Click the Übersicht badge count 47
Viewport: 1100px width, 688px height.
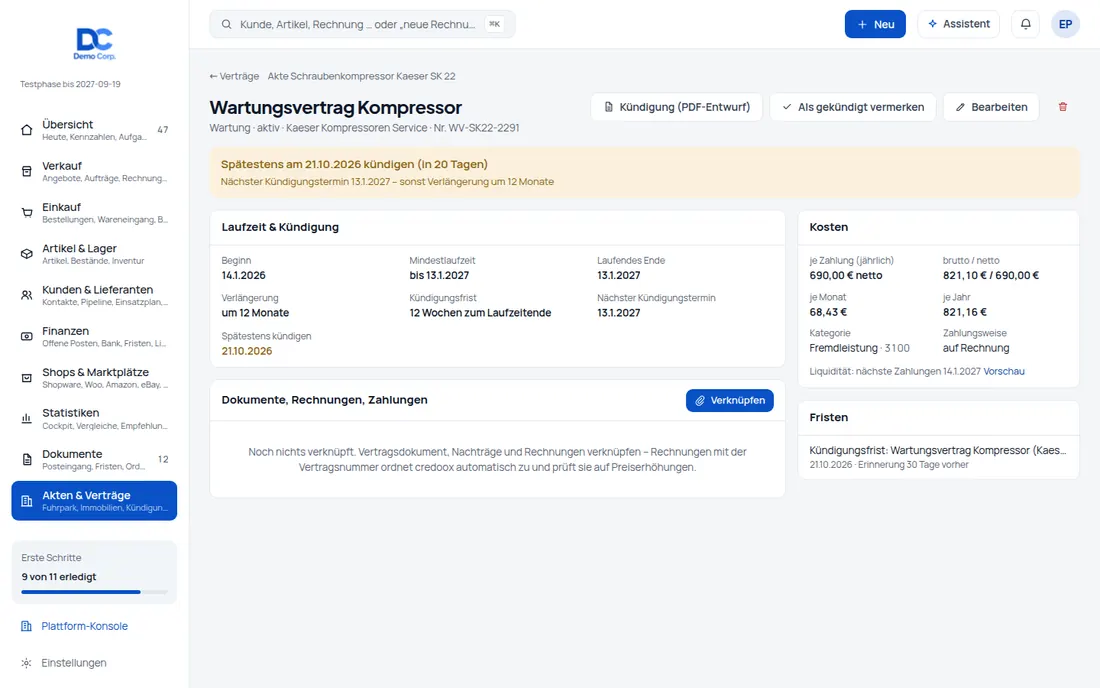pos(163,130)
